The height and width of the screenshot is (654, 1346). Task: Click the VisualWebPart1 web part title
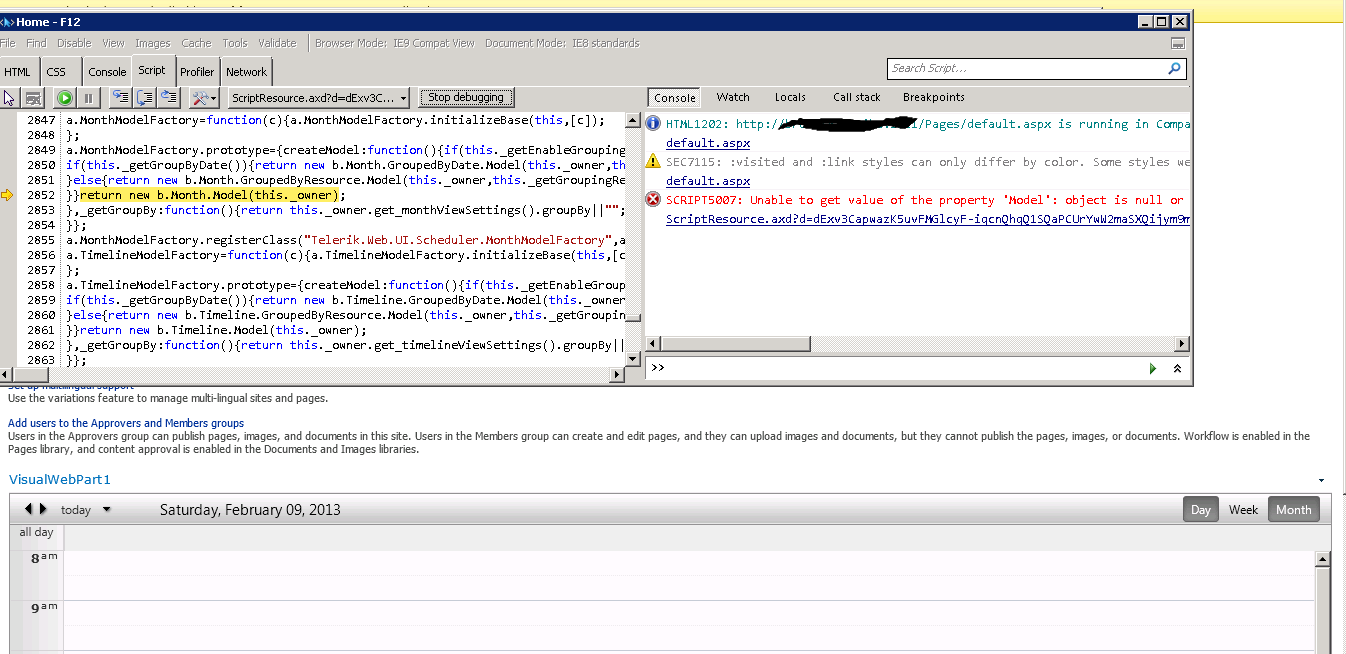59,480
